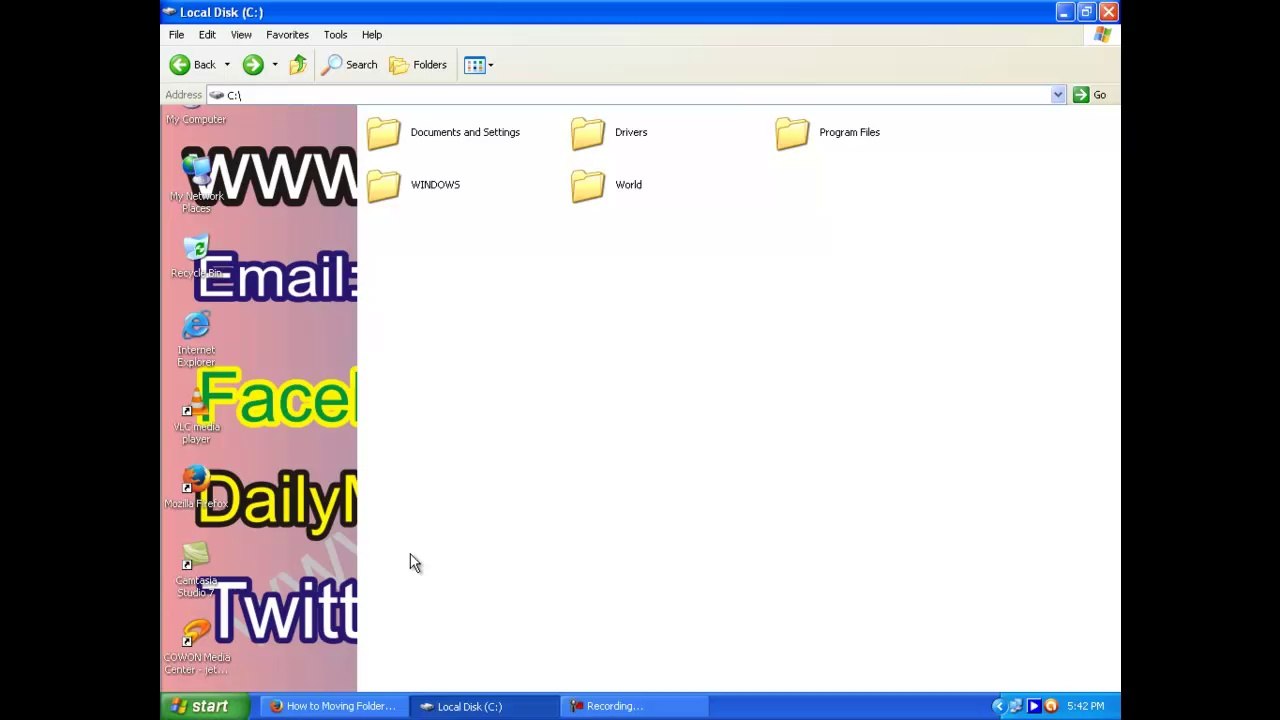Click the Forward arrow button

click(x=253, y=65)
